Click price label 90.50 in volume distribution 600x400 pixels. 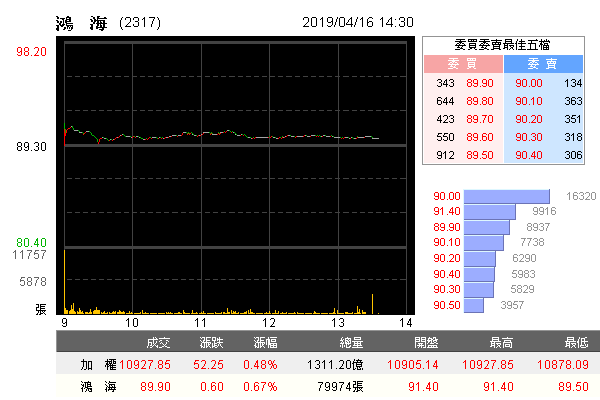(447, 305)
